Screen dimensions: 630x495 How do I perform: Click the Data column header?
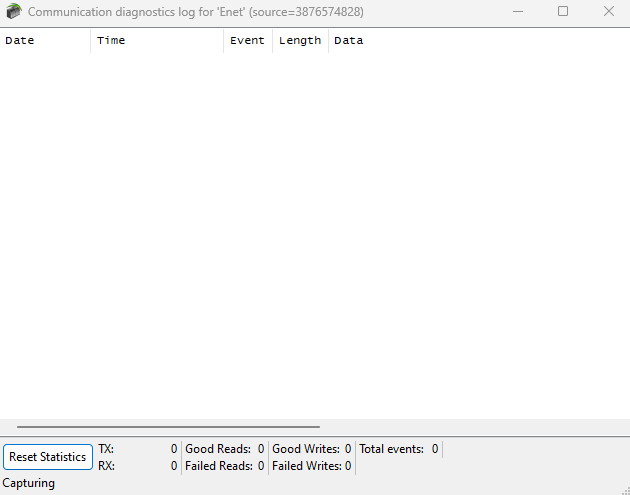coord(348,41)
